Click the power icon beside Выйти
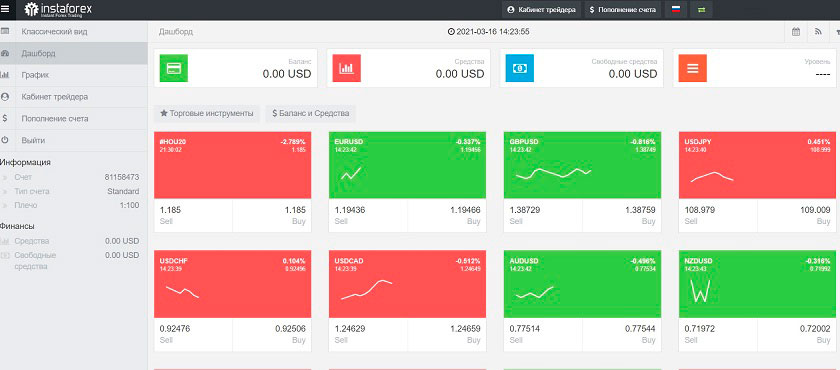This screenshot has height=370, width=840. tap(5, 140)
